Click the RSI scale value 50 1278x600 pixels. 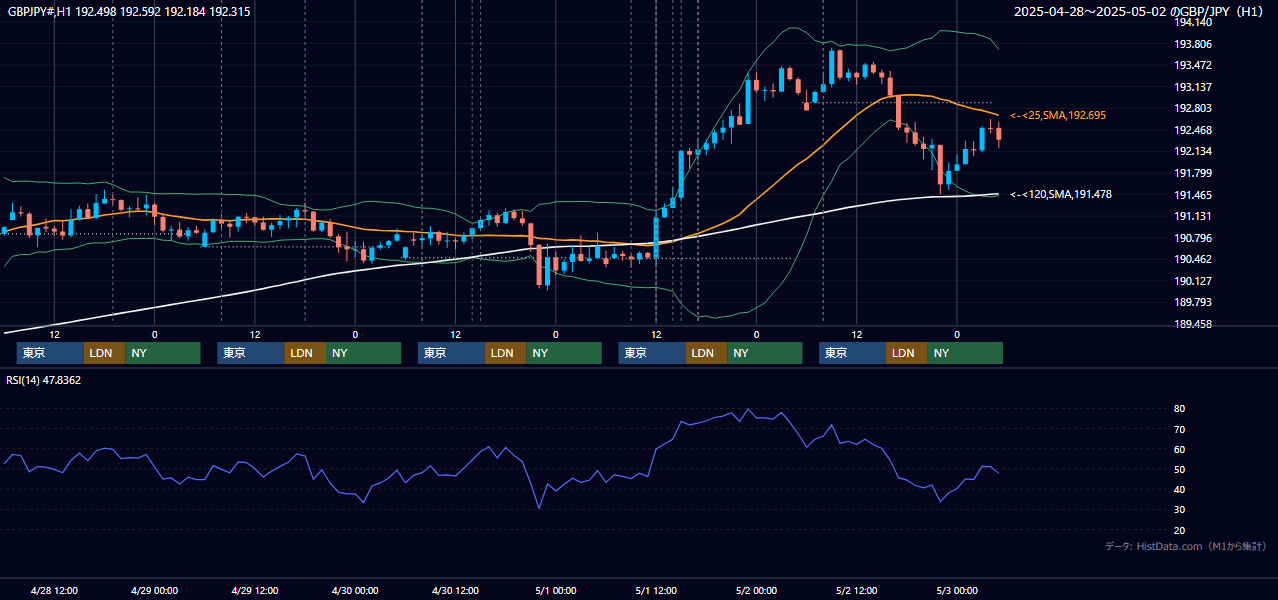click(x=1180, y=469)
